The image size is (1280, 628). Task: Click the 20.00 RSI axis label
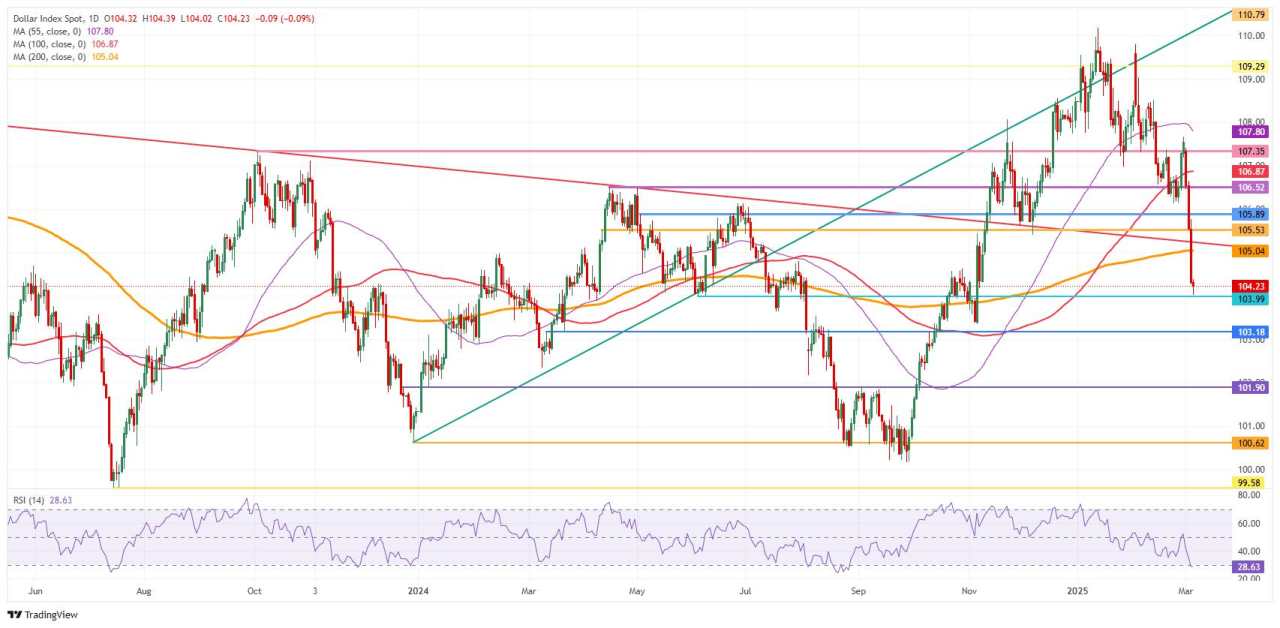pyautogui.click(x=1249, y=578)
